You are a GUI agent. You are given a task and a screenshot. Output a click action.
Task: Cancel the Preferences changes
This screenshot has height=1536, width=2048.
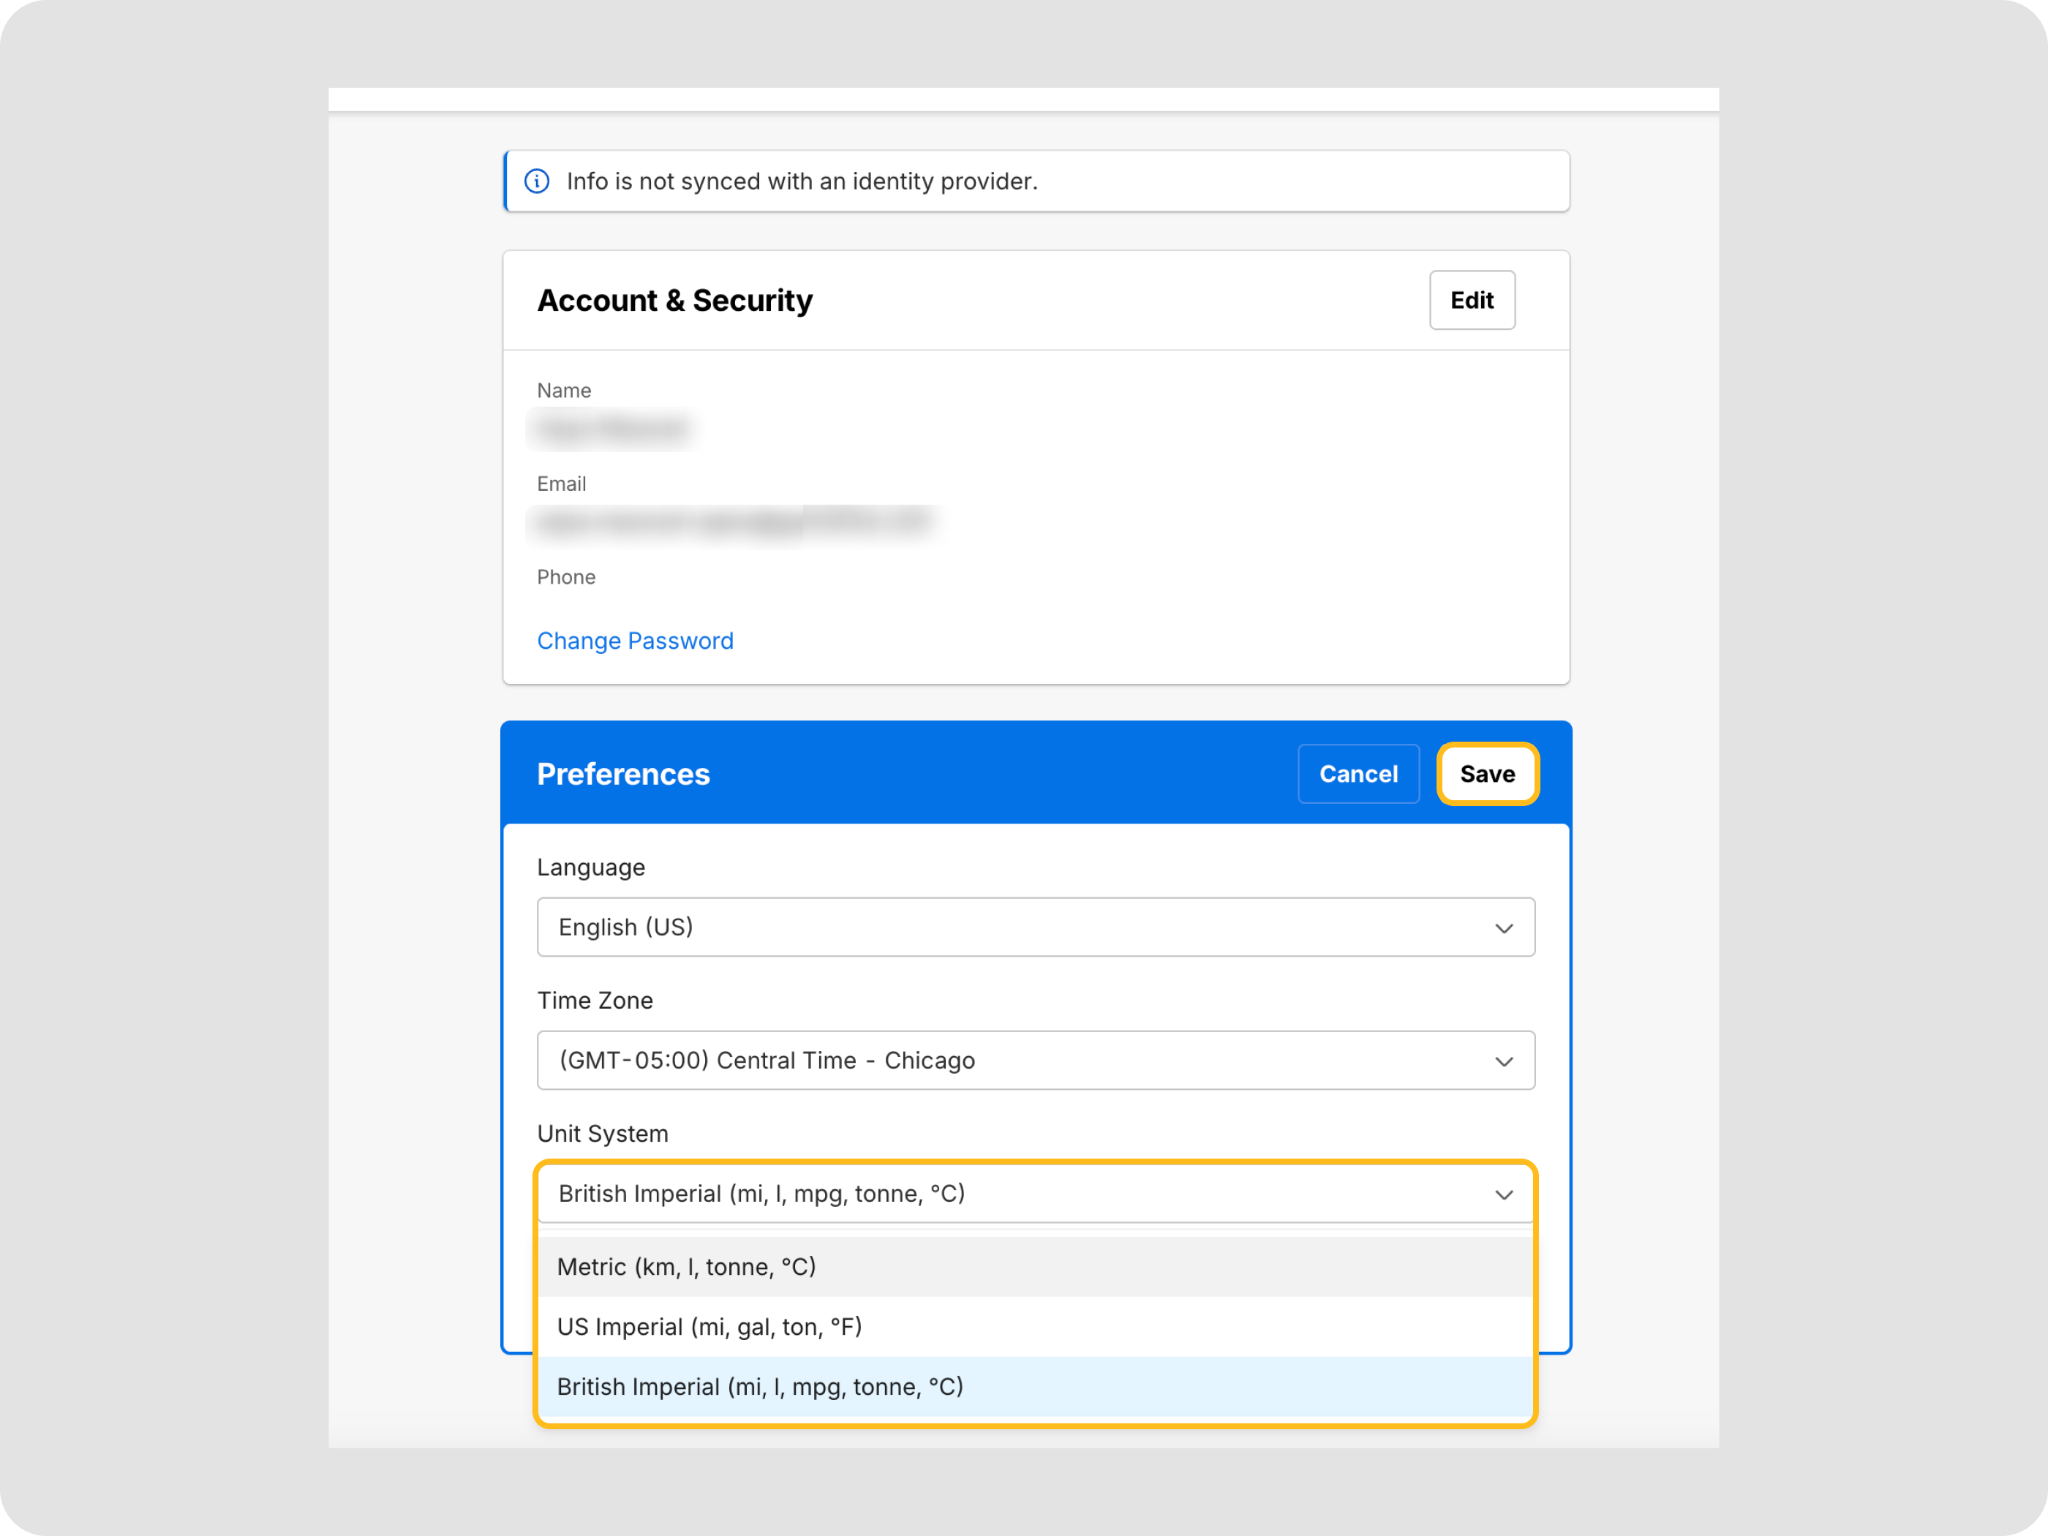tap(1357, 774)
